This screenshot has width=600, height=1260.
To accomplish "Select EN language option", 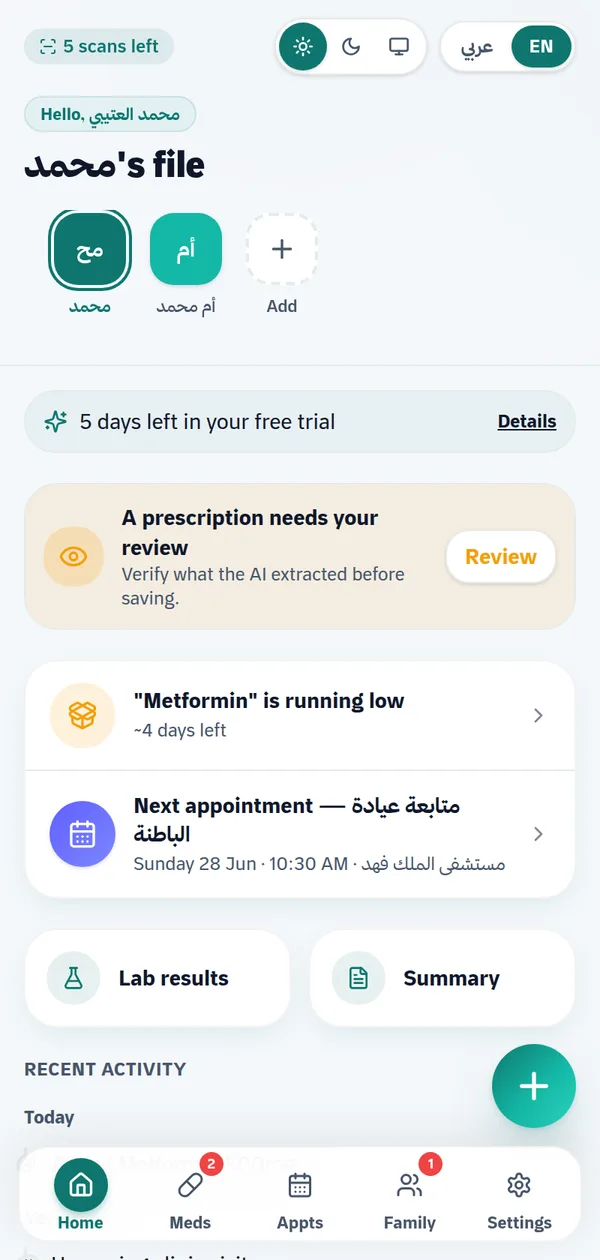I will point(541,47).
